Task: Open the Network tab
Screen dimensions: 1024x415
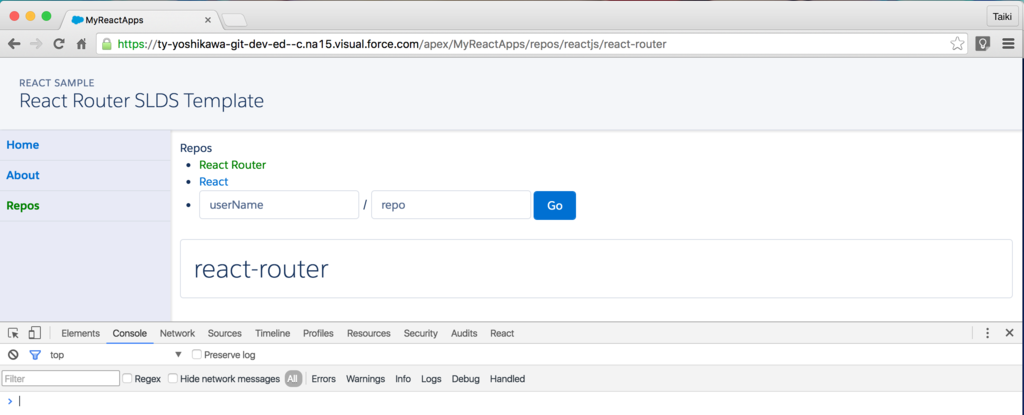Action: (177, 333)
